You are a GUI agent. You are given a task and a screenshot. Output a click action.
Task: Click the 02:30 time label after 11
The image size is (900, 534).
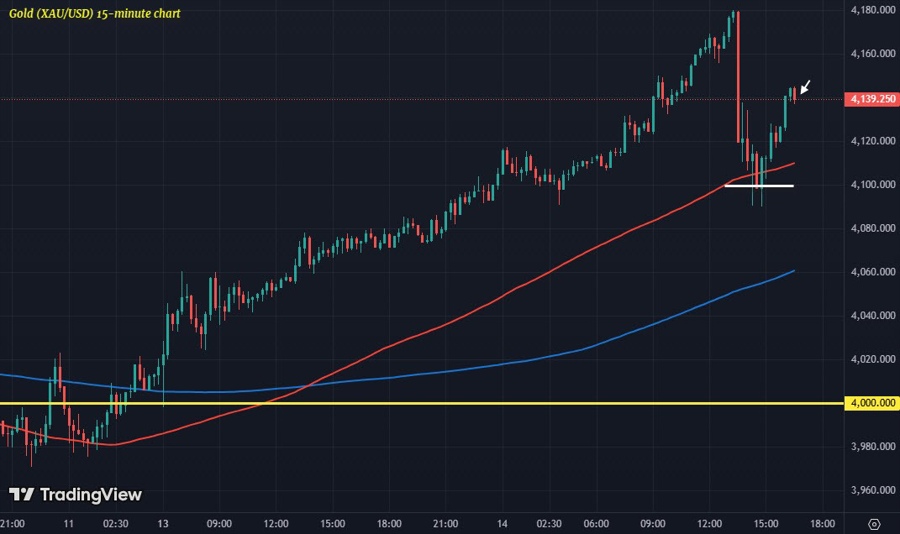(x=115, y=523)
